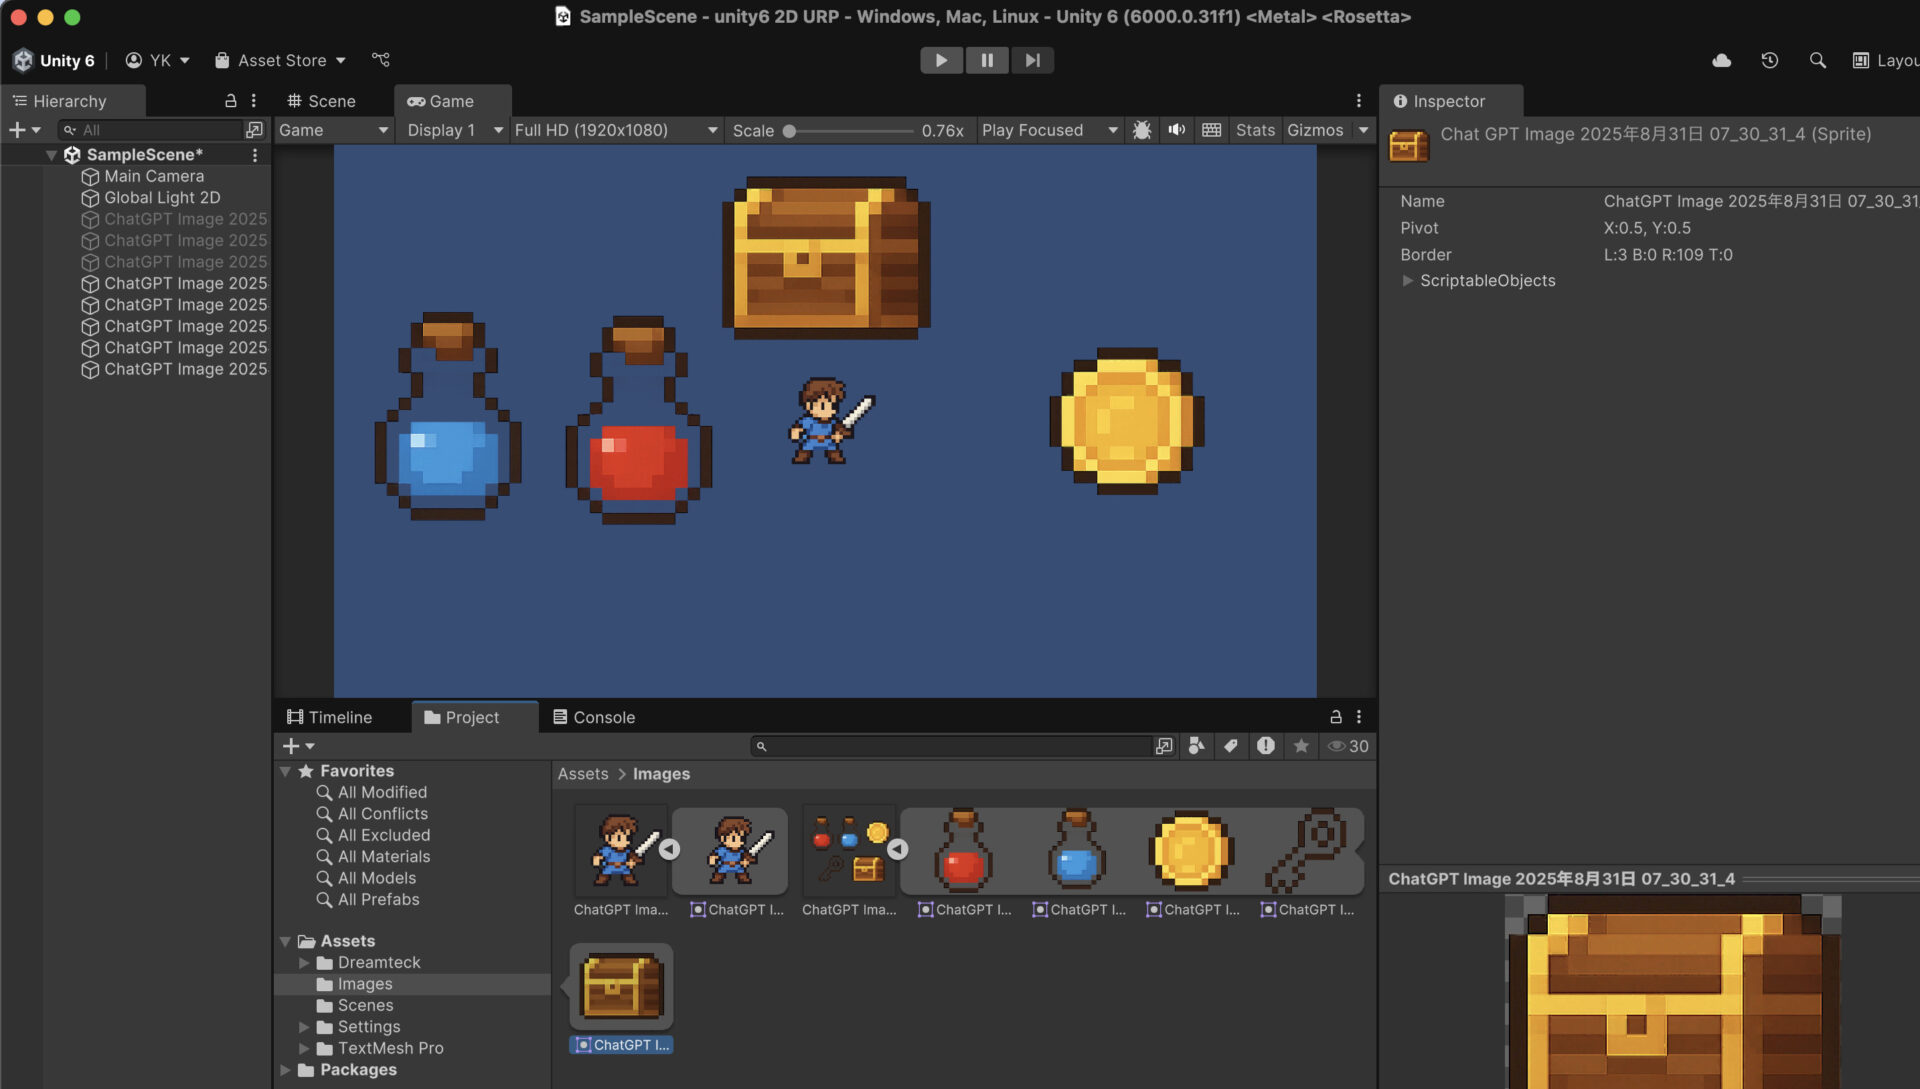Collapse the SampleScene tree node
Viewport: 1920px width, 1089px height.
click(x=51, y=155)
